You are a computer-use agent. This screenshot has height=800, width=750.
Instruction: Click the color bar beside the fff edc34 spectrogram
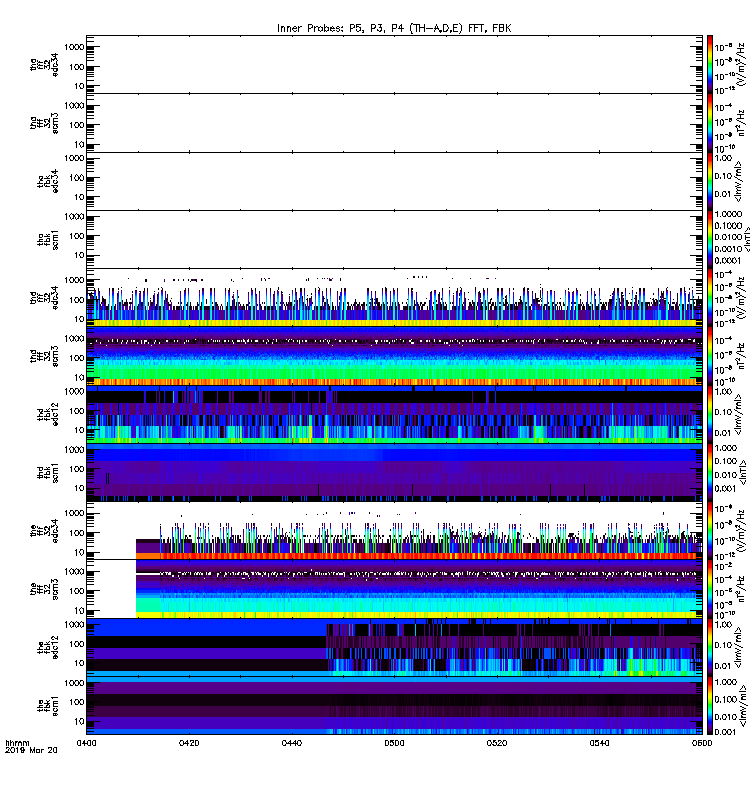(710, 531)
